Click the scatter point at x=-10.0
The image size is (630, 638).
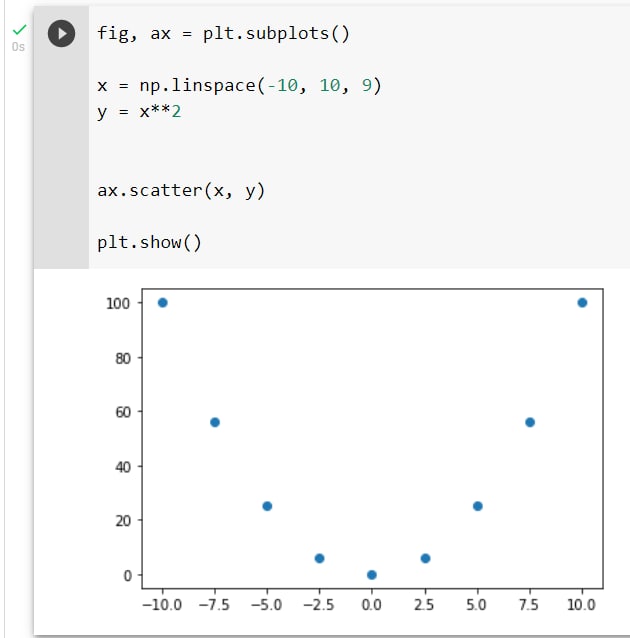pos(162,303)
